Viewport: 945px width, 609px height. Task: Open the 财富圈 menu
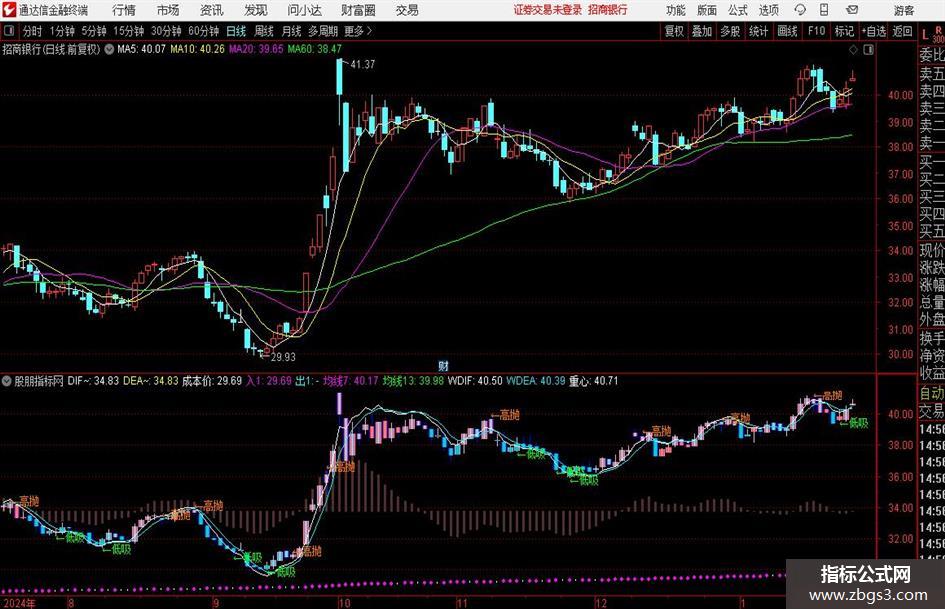tap(358, 10)
